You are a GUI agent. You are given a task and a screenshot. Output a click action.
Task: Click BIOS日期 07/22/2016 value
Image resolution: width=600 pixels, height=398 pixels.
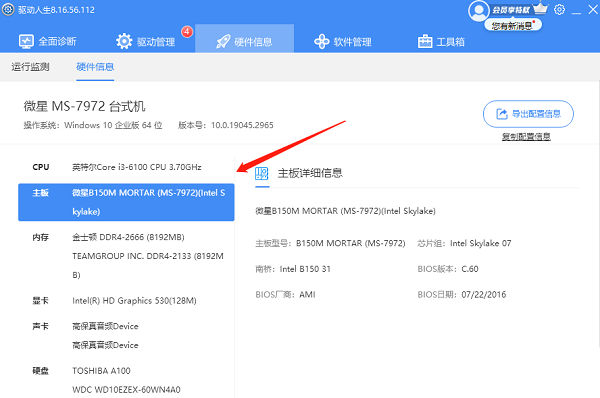(484, 295)
